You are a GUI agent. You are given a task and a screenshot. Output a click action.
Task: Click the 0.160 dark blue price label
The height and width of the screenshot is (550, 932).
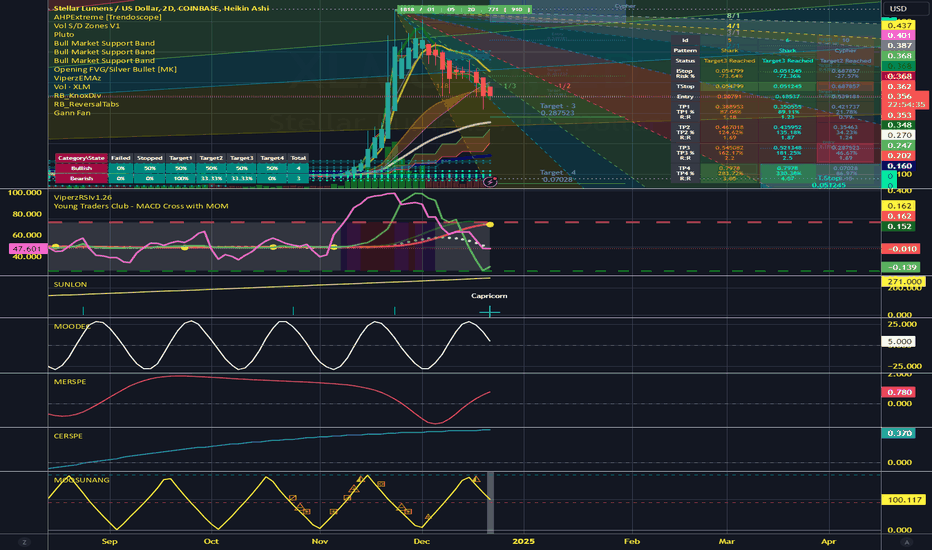pos(899,166)
